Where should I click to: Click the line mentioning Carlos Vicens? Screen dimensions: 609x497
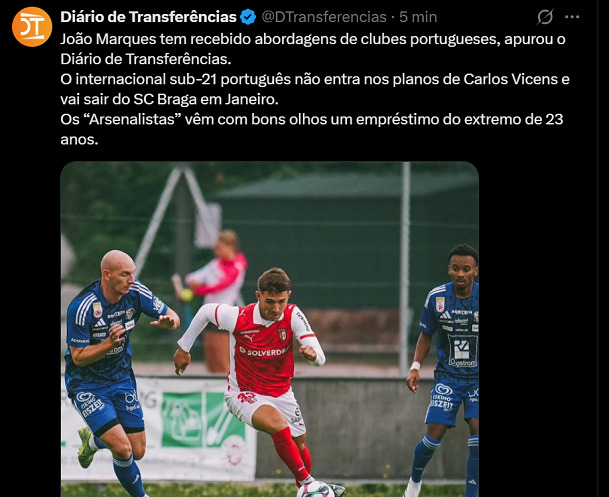click(315, 79)
